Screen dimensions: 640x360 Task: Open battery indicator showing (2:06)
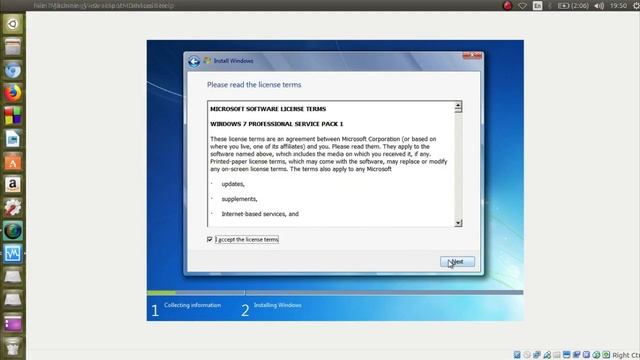tap(573, 6)
